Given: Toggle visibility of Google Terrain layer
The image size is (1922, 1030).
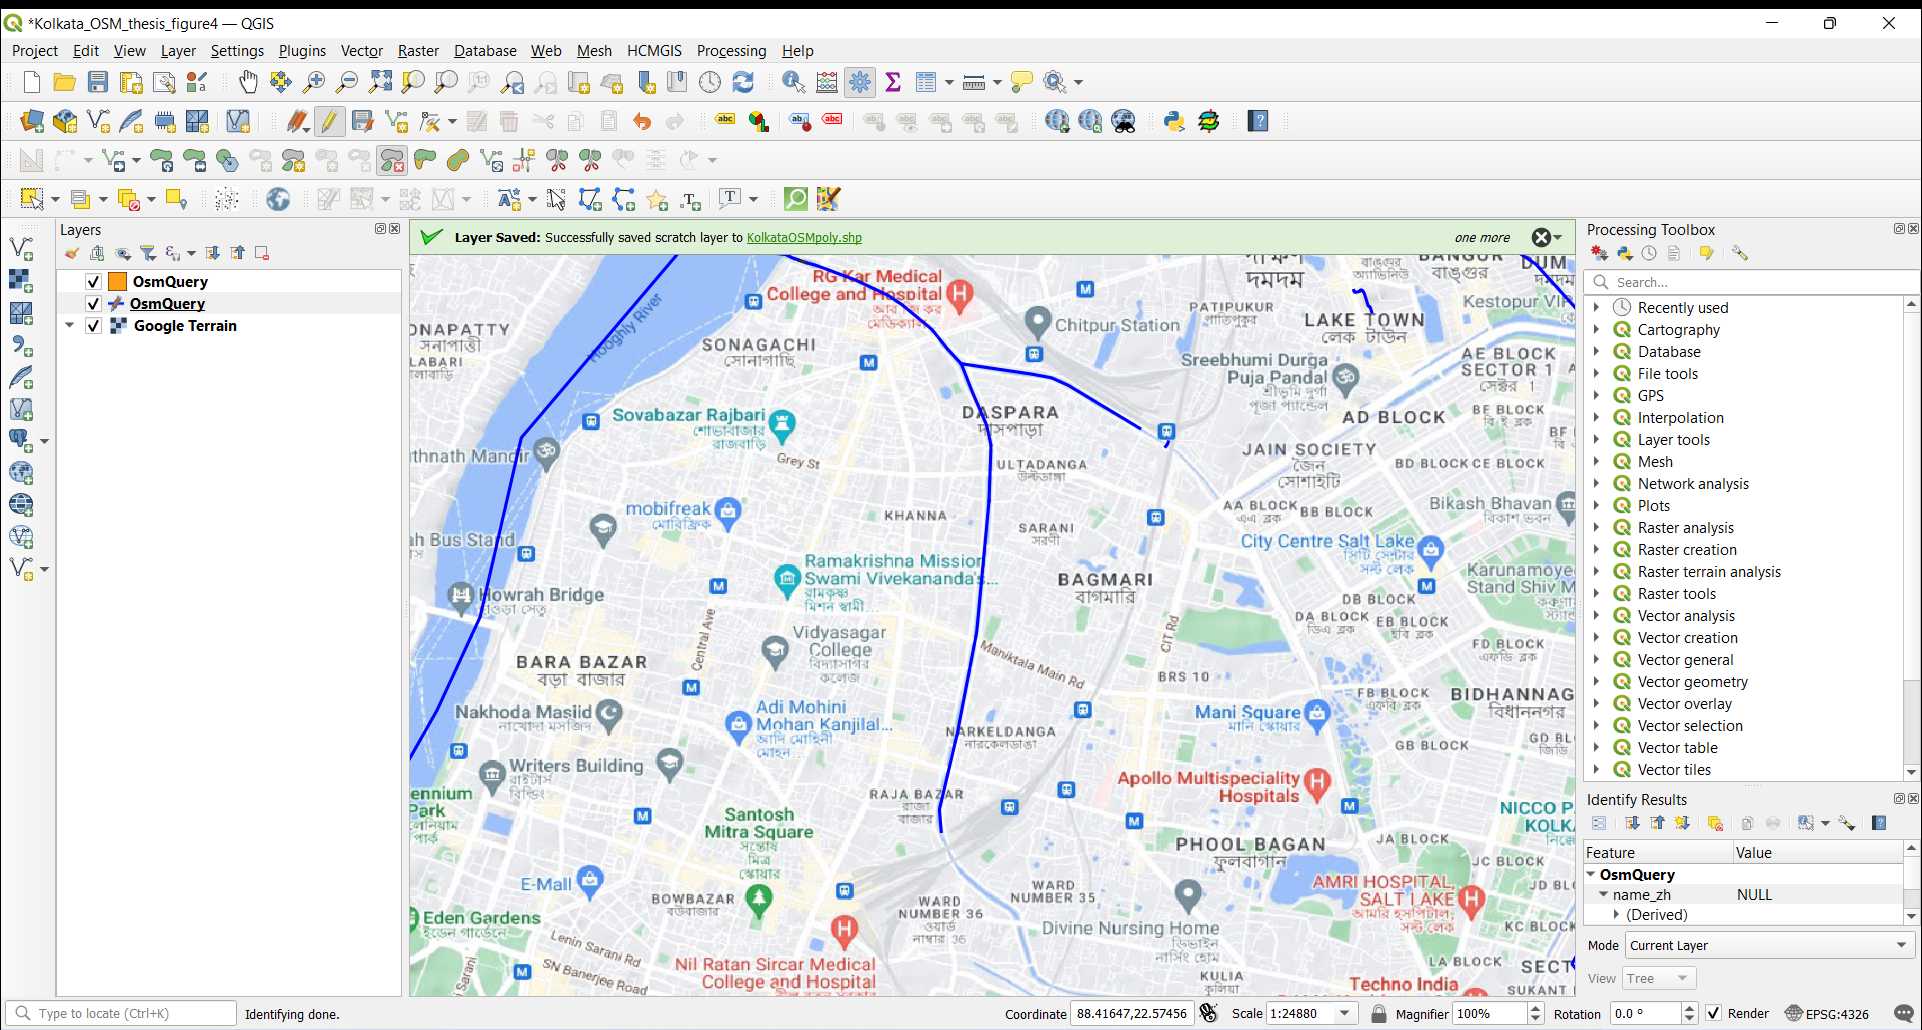Looking at the screenshot, I should (x=93, y=326).
